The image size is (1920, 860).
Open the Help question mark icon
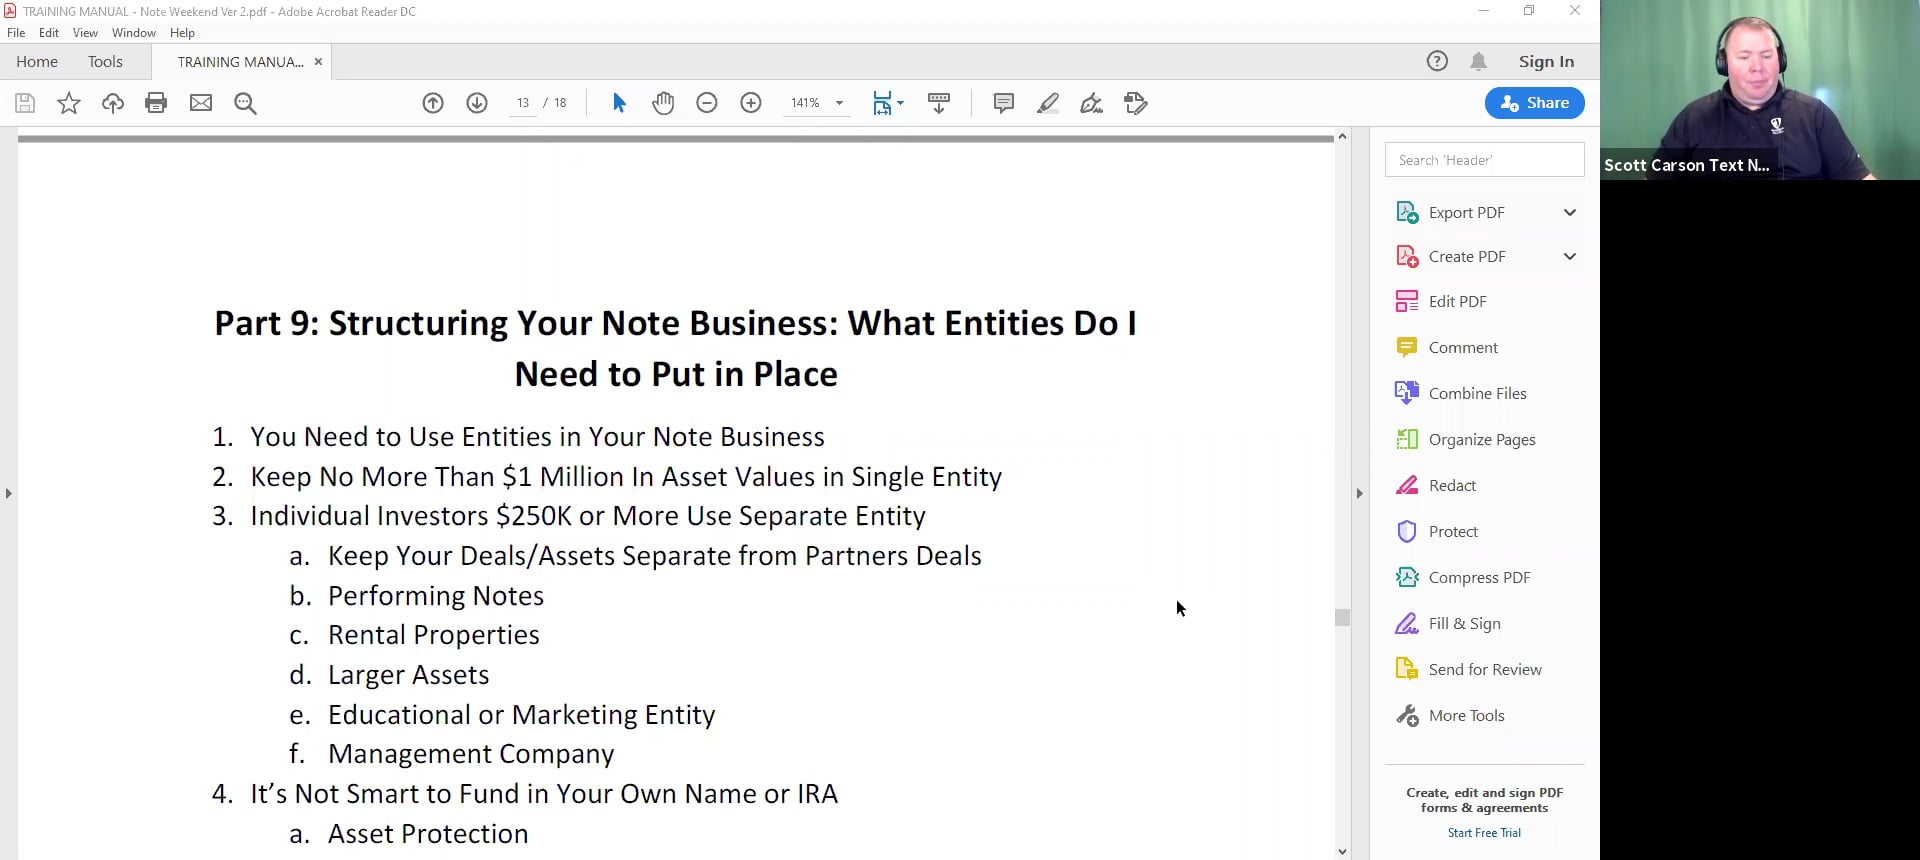click(x=1437, y=61)
